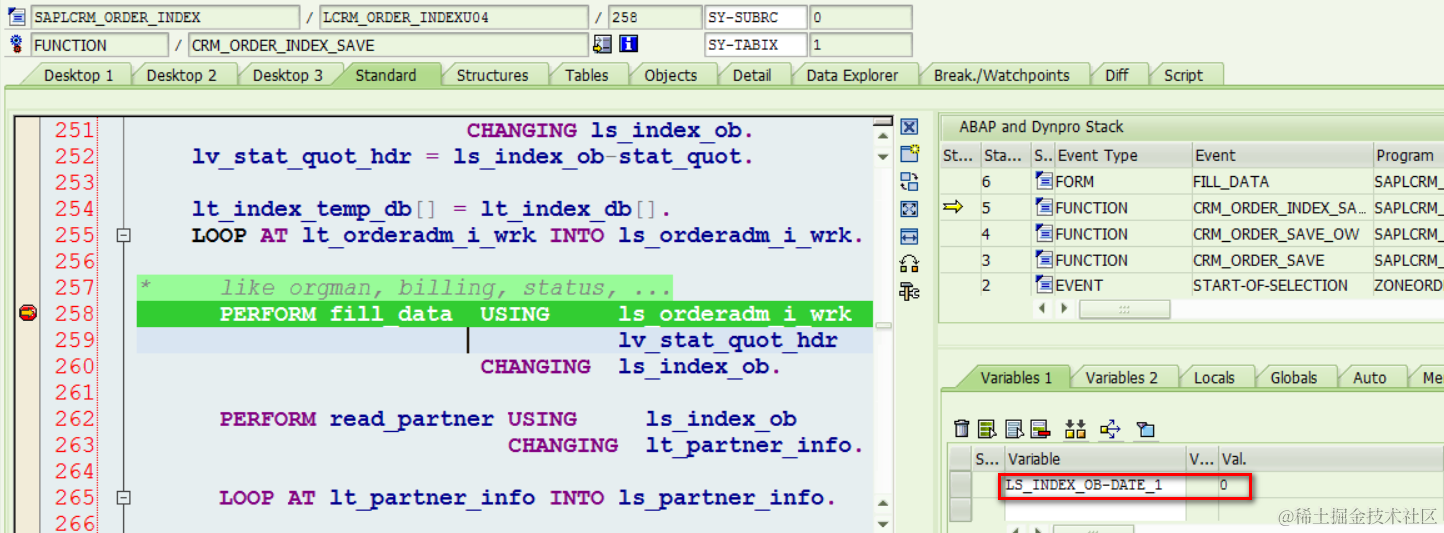Viewport: 1444px width, 533px height.
Task: Click the blue arrows icon in Variables toolbar
Action: (1110, 429)
